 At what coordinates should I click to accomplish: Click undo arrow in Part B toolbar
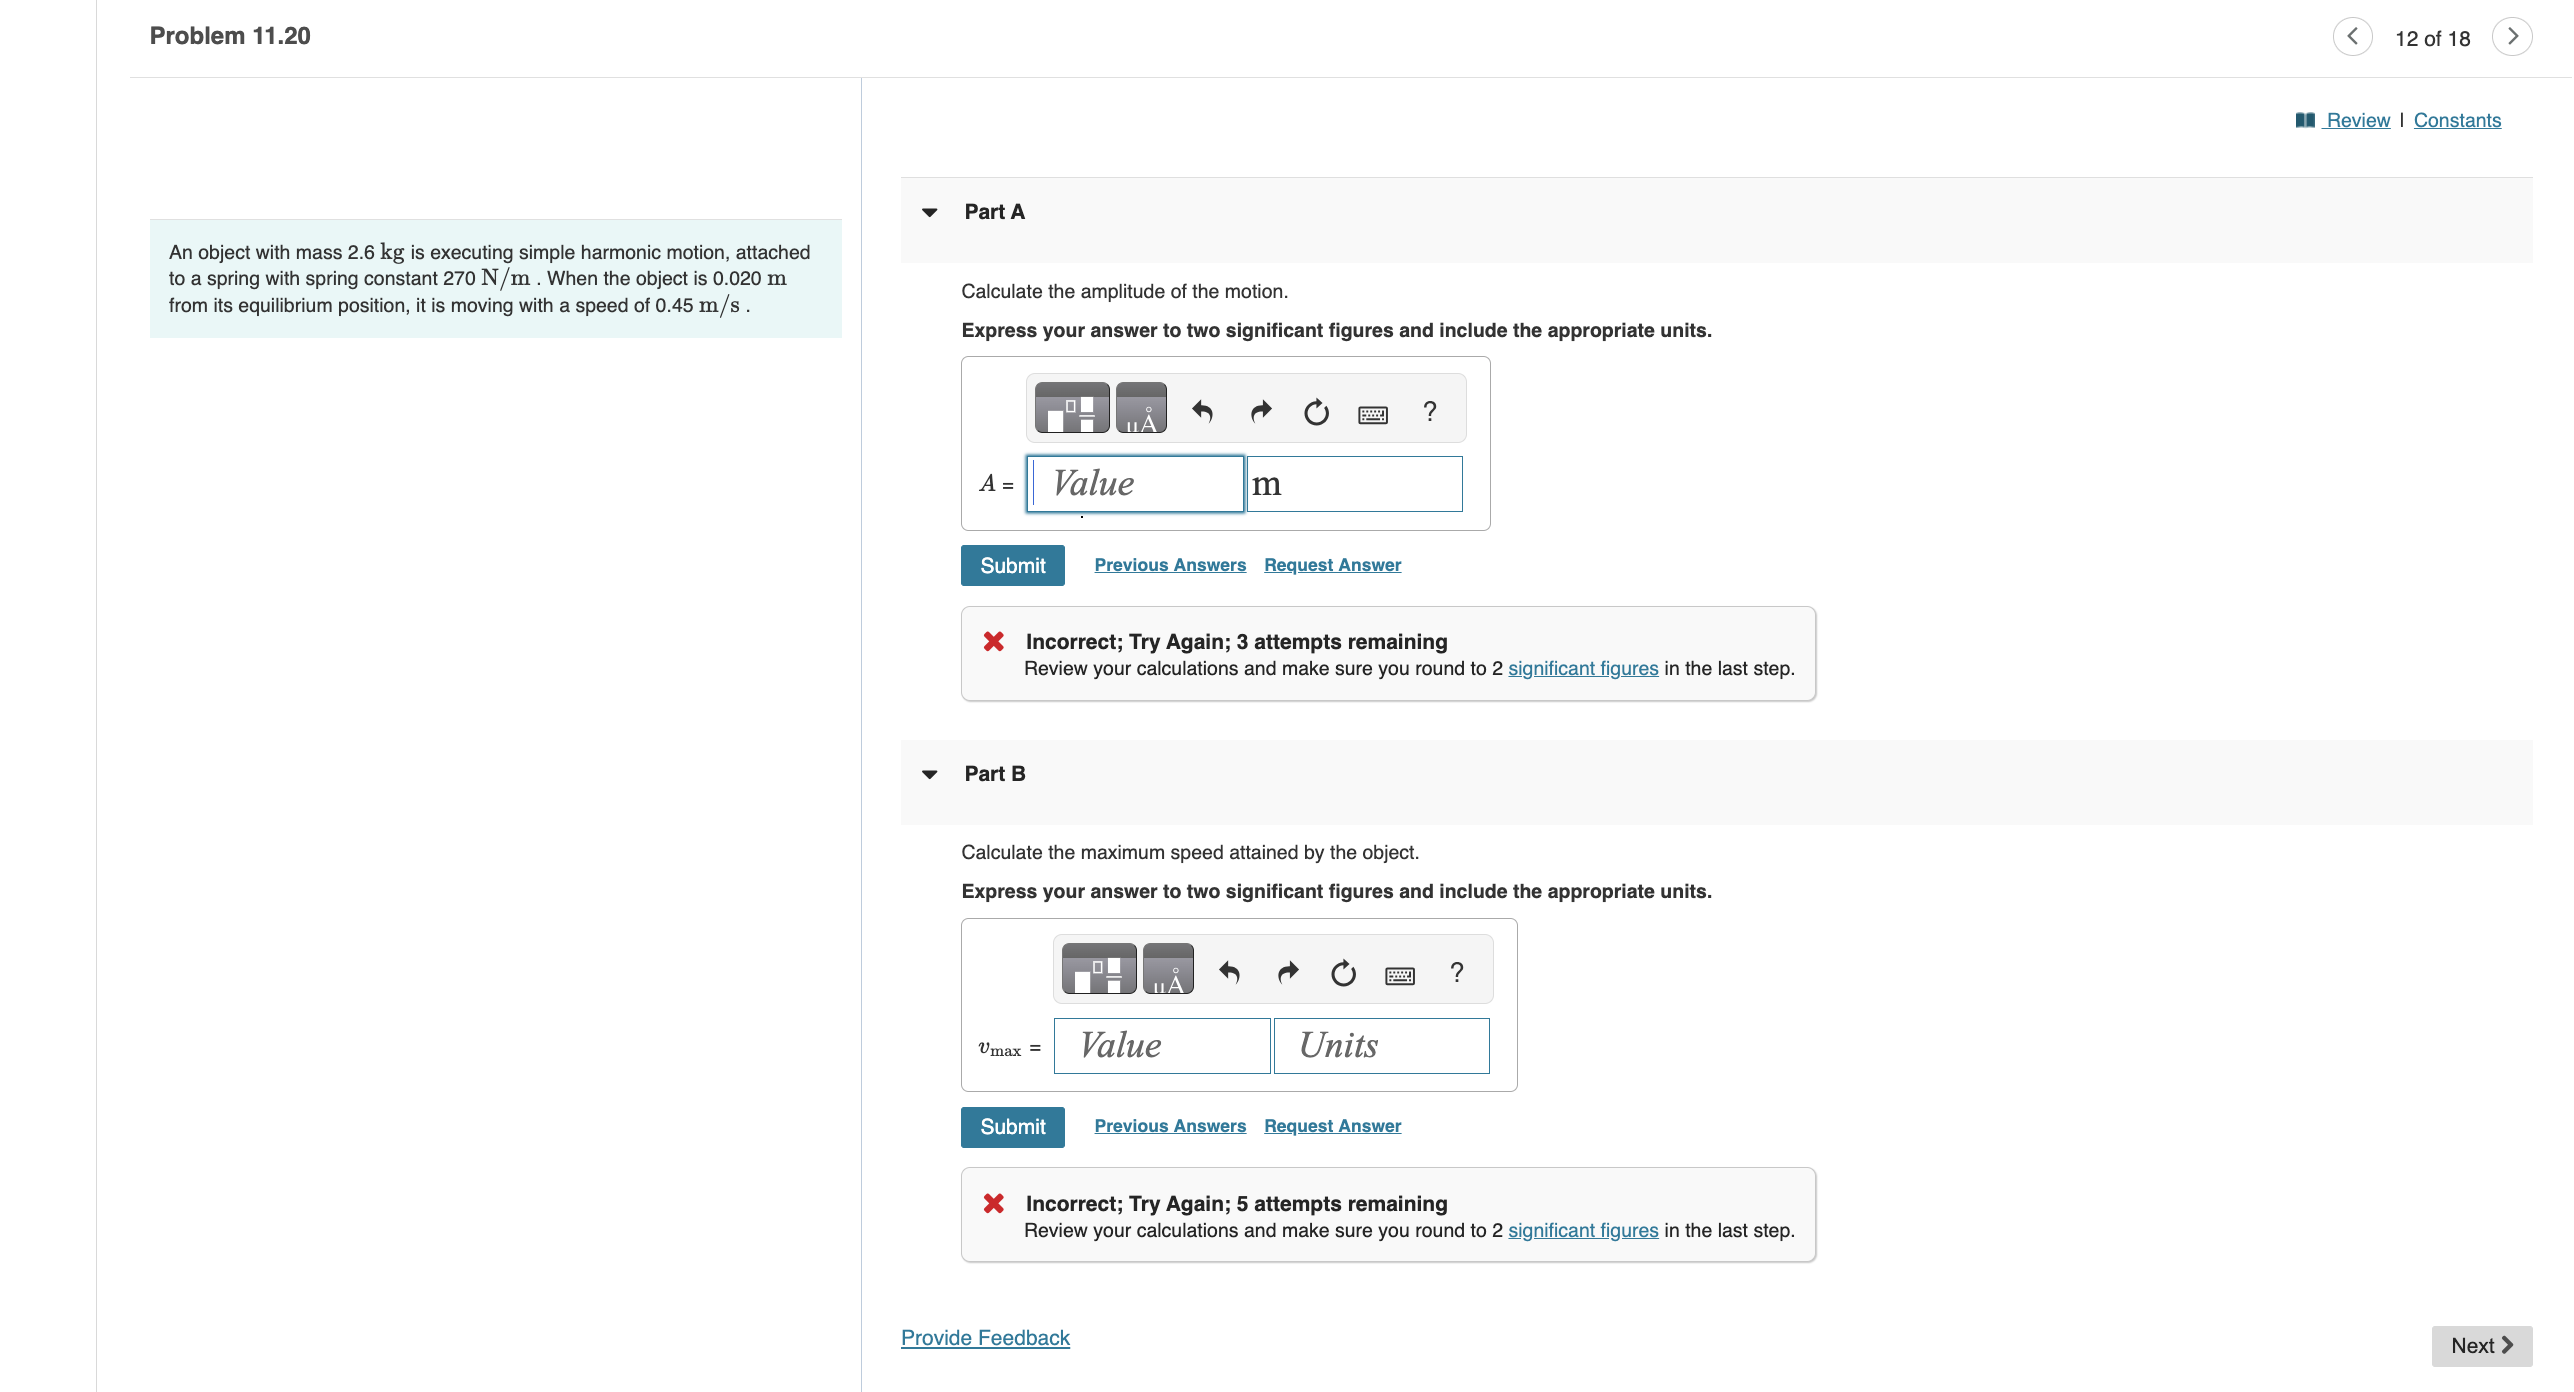click(x=1229, y=972)
